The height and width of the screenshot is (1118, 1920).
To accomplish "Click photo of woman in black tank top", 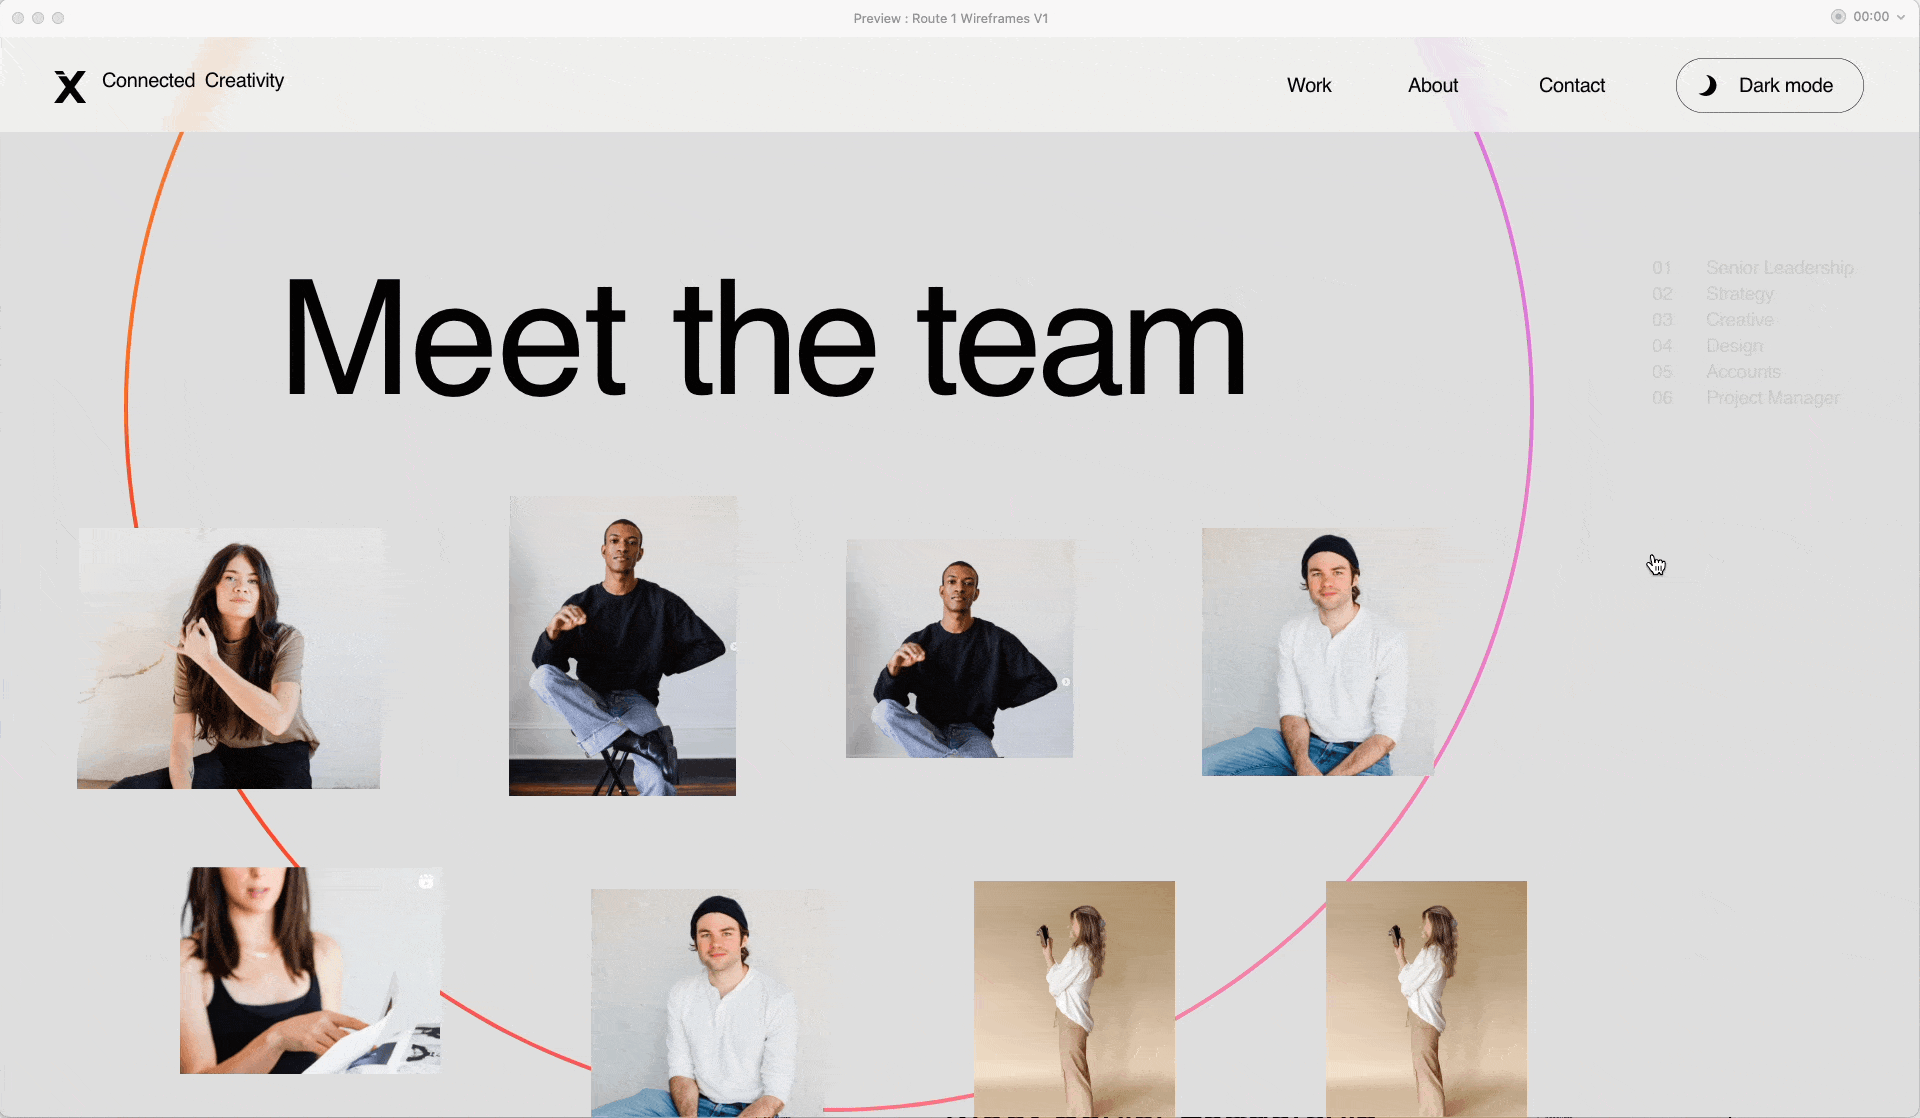I will click(310, 970).
